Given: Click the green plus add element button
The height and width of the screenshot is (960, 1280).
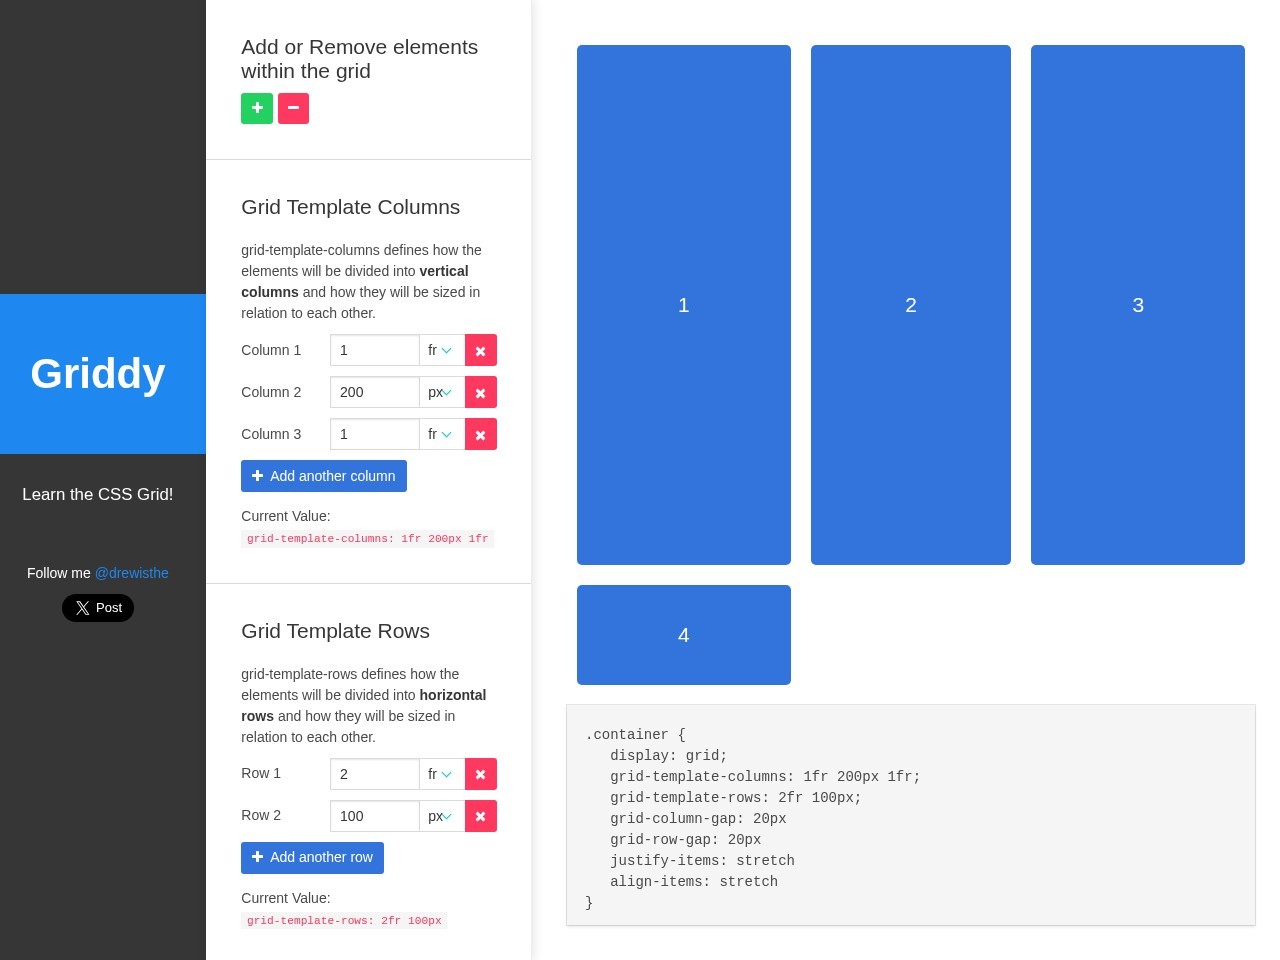Looking at the screenshot, I should [257, 108].
